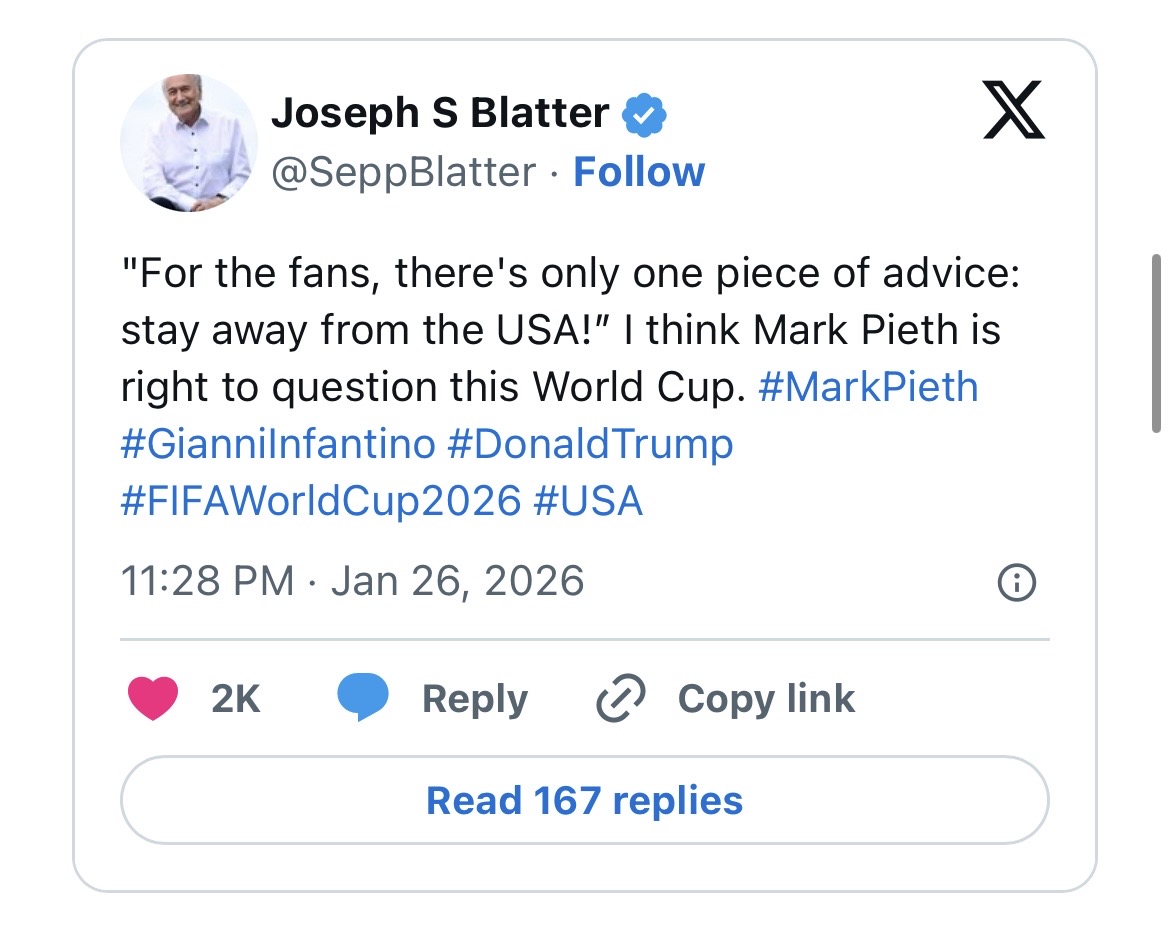Viewport: 1169px width, 938px height.
Task: Click the Reply text label
Action: point(475,699)
